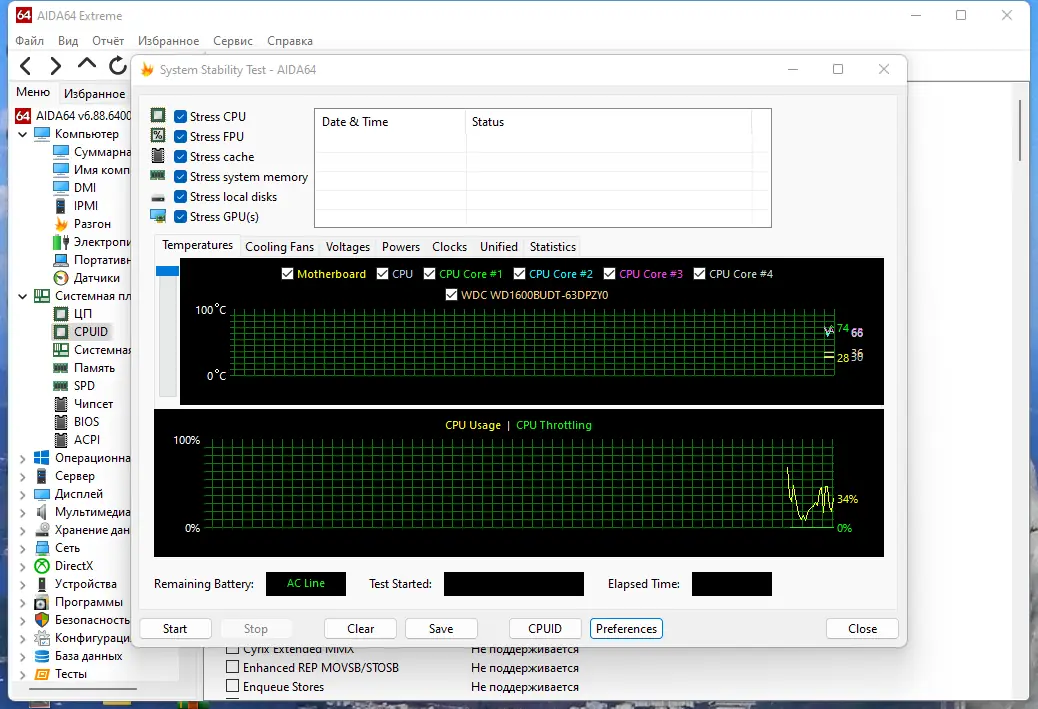Open the Statistics tab

[553, 247]
